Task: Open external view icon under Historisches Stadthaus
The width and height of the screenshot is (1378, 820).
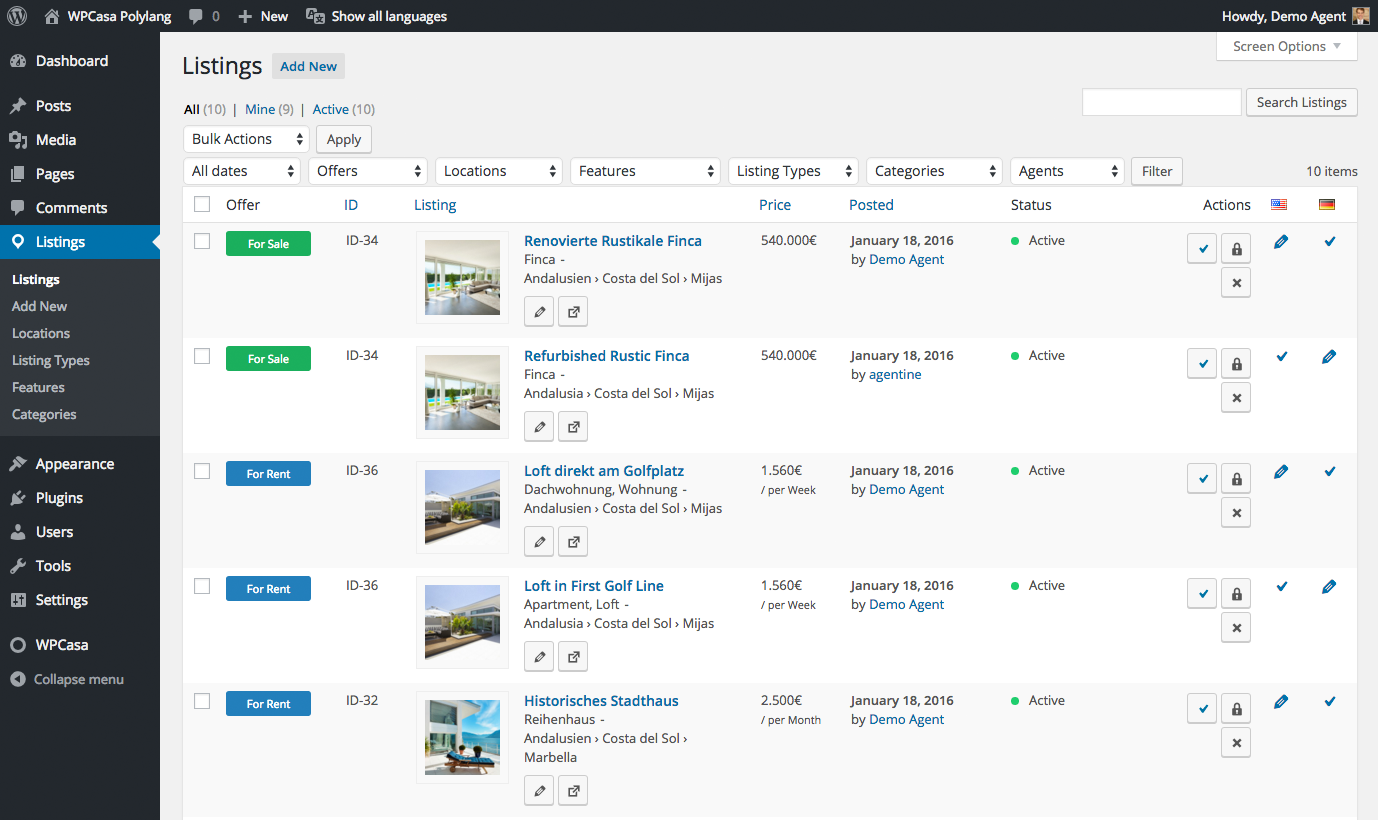Action: (x=573, y=792)
